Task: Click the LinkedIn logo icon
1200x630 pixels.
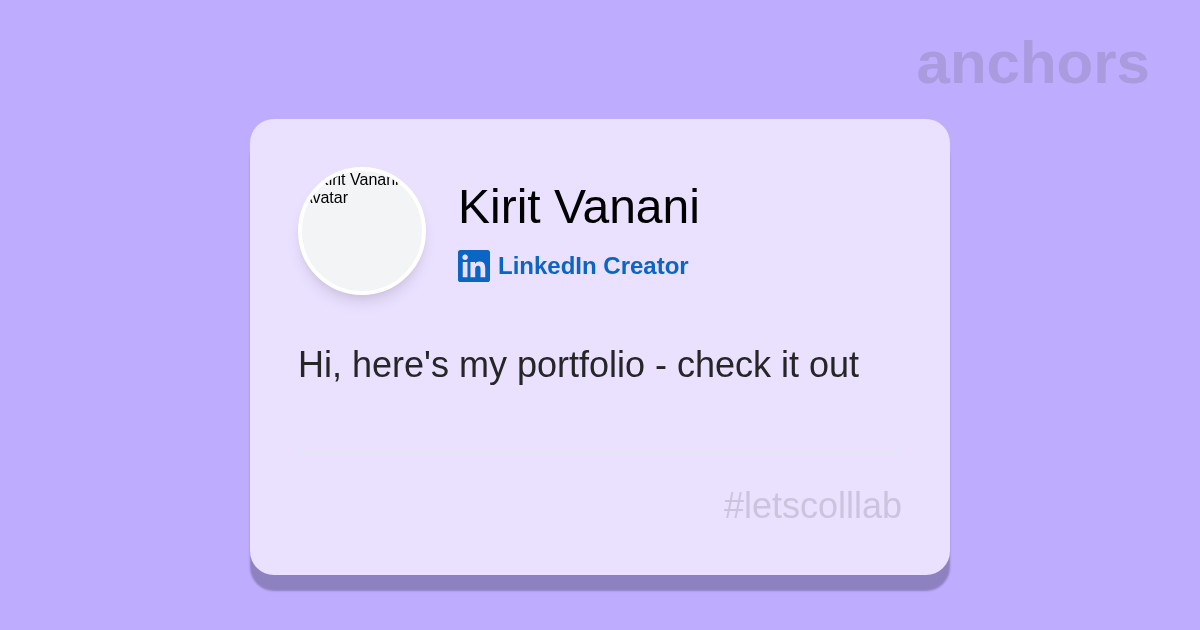Action: [474, 266]
